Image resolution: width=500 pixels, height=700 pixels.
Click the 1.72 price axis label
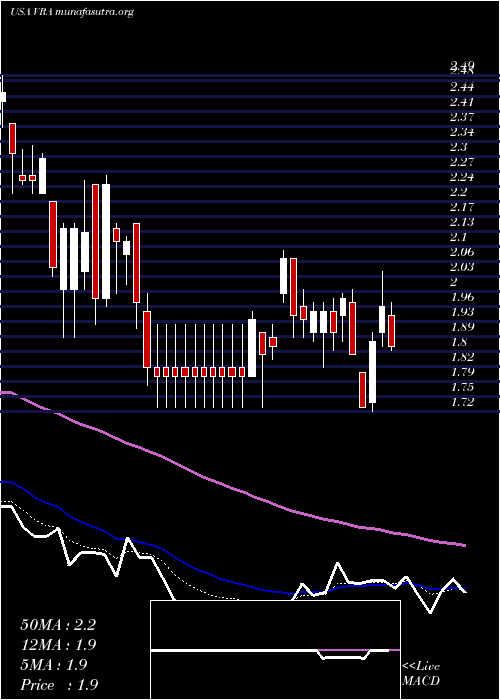tap(462, 402)
